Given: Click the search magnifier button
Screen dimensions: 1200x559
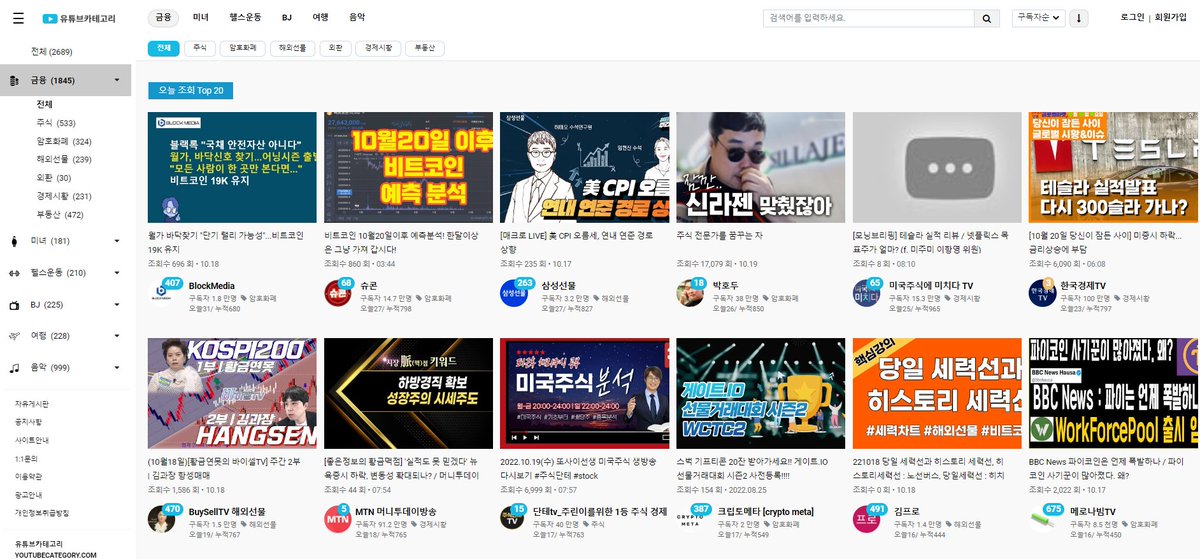Looking at the screenshot, I should 987,18.
